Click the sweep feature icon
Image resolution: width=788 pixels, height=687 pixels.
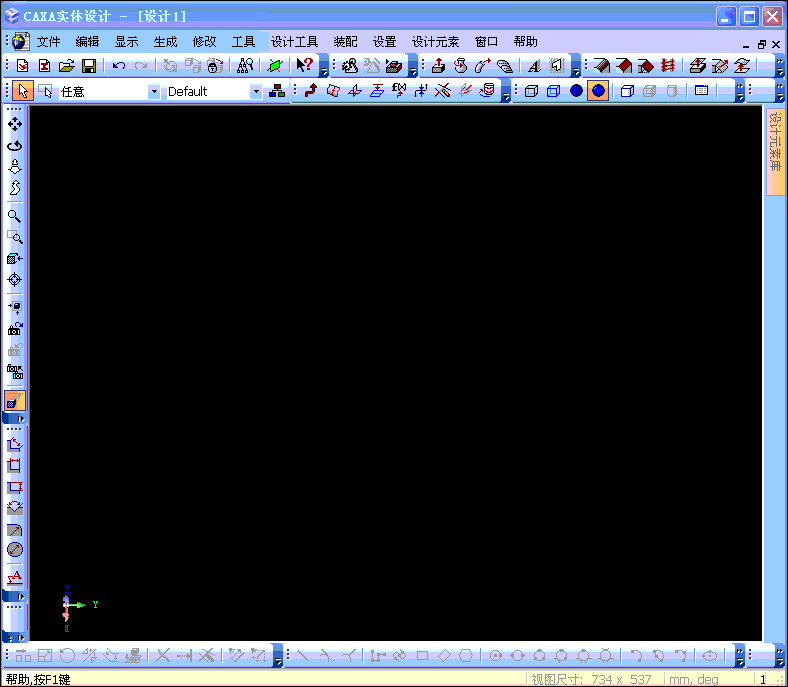[482, 65]
